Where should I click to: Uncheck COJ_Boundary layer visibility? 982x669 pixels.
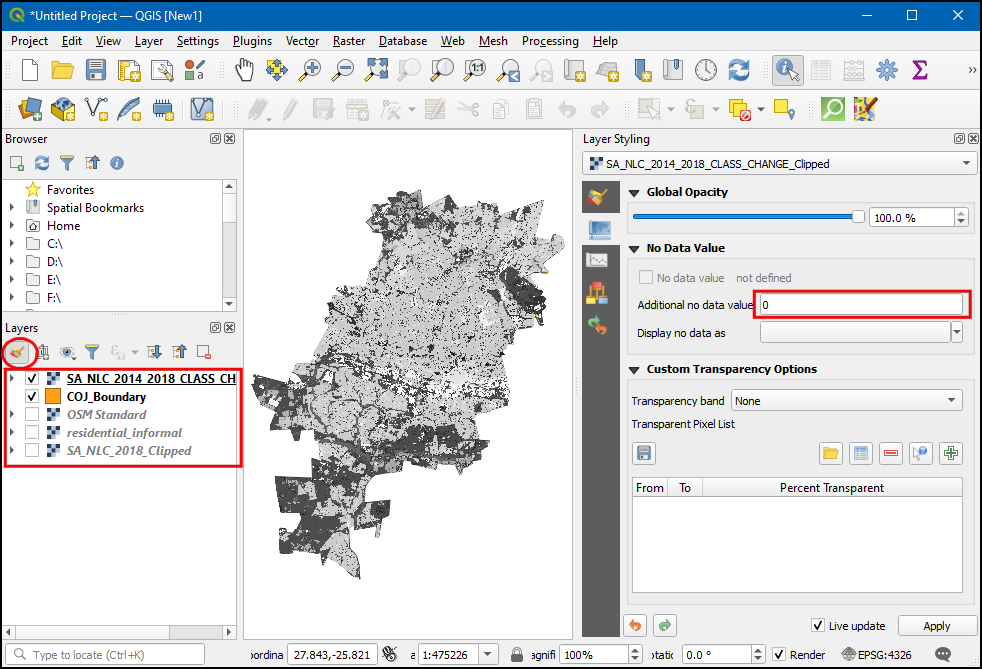point(32,397)
